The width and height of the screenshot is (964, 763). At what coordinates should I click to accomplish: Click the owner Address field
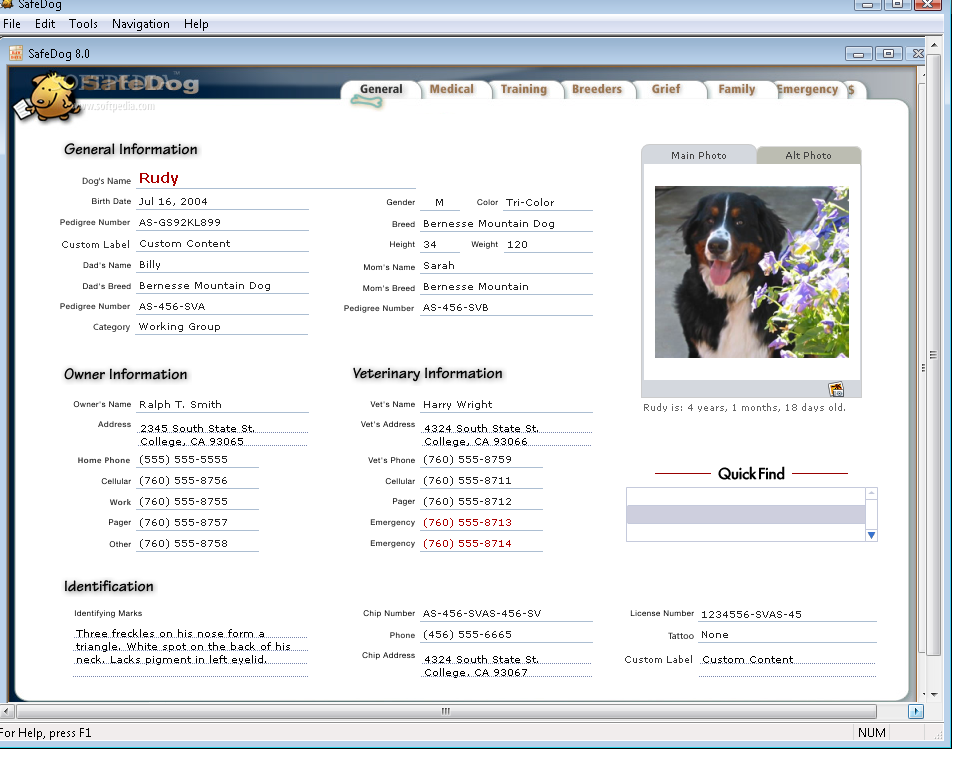point(222,434)
